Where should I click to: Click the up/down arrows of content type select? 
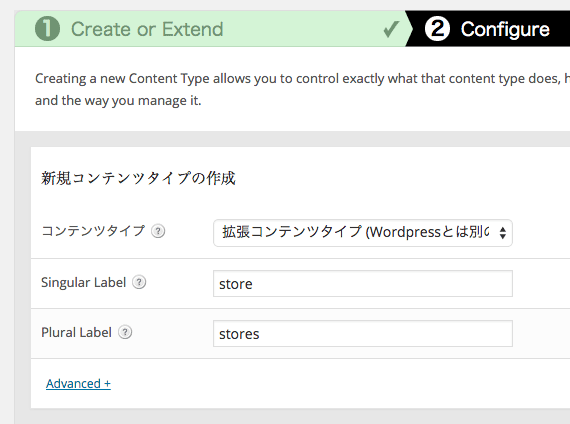(503, 233)
